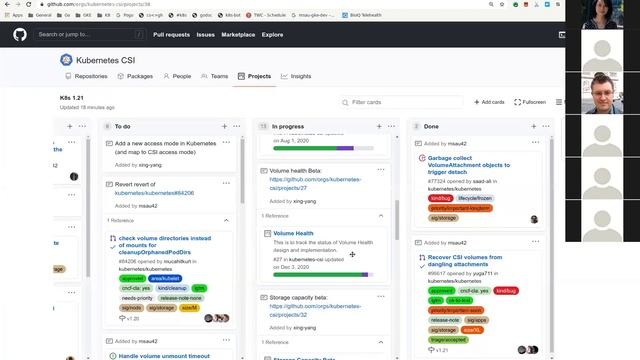Open projects/32 URL in Storage capacity card

315,311
